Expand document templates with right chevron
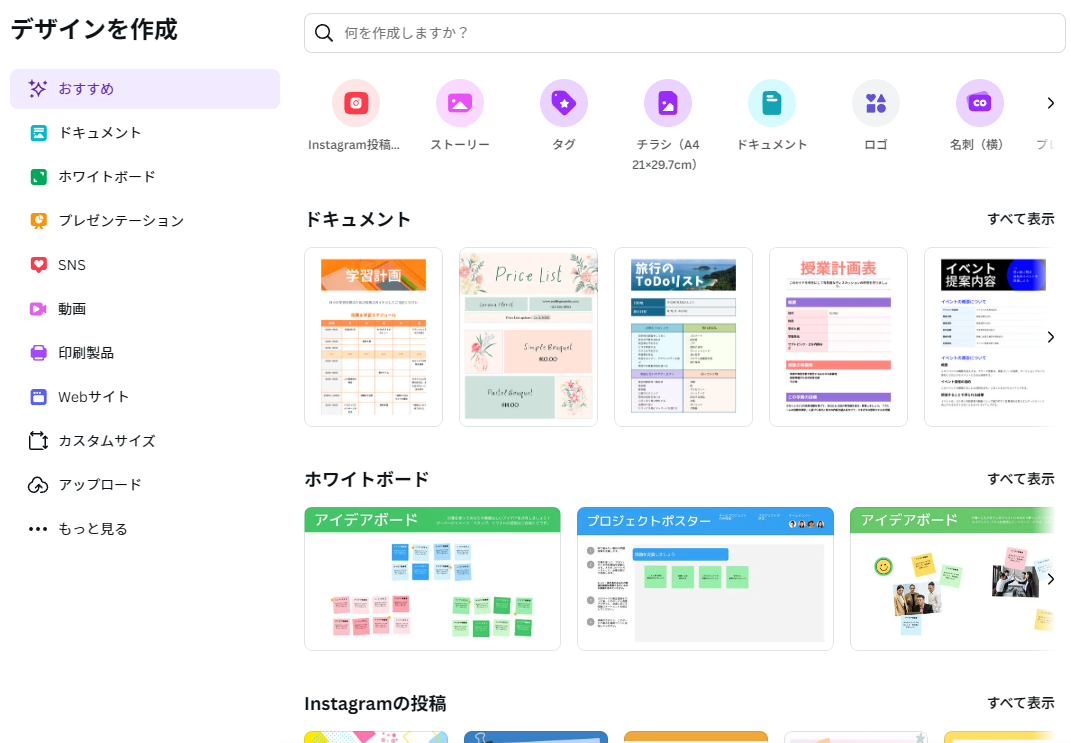The height and width of the screenshot is (743, 1071). [x=1050, y=337]
